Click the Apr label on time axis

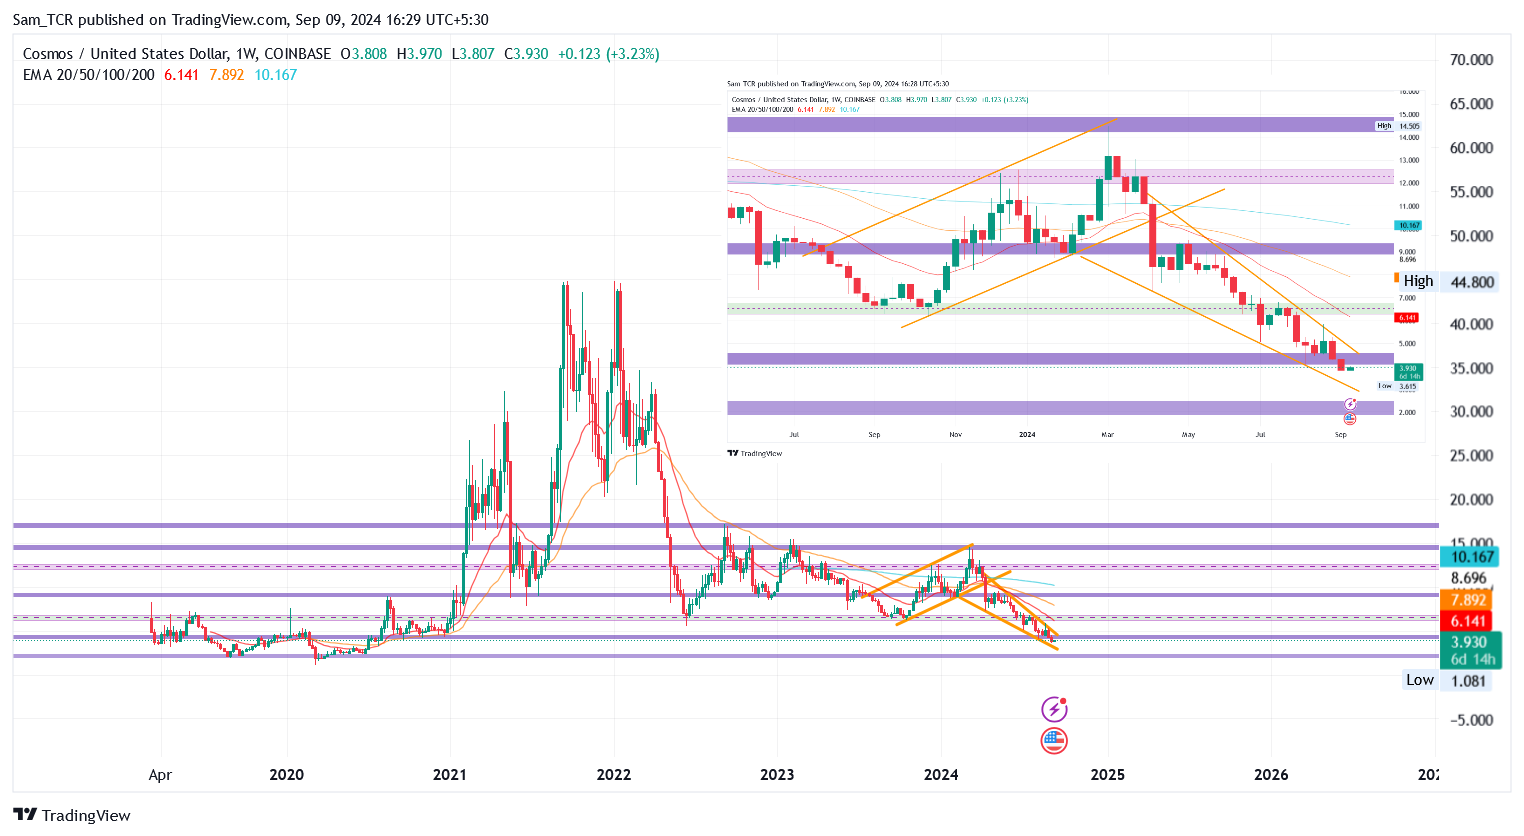160,775
